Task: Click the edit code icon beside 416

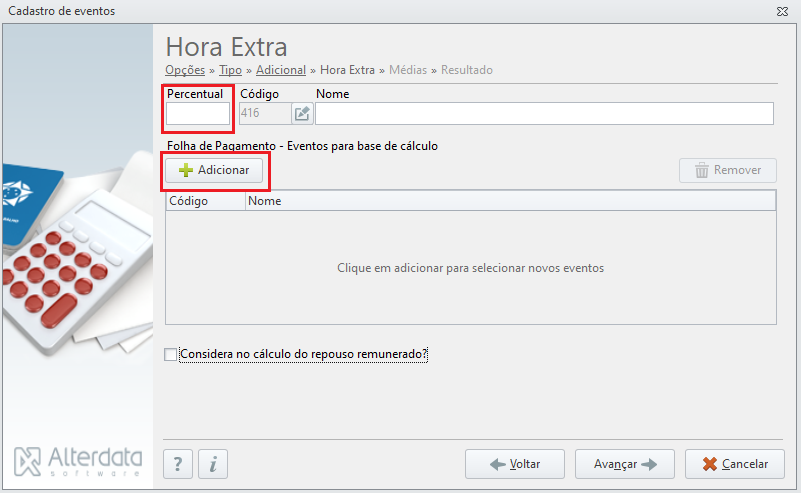Action: pos(302,113)
